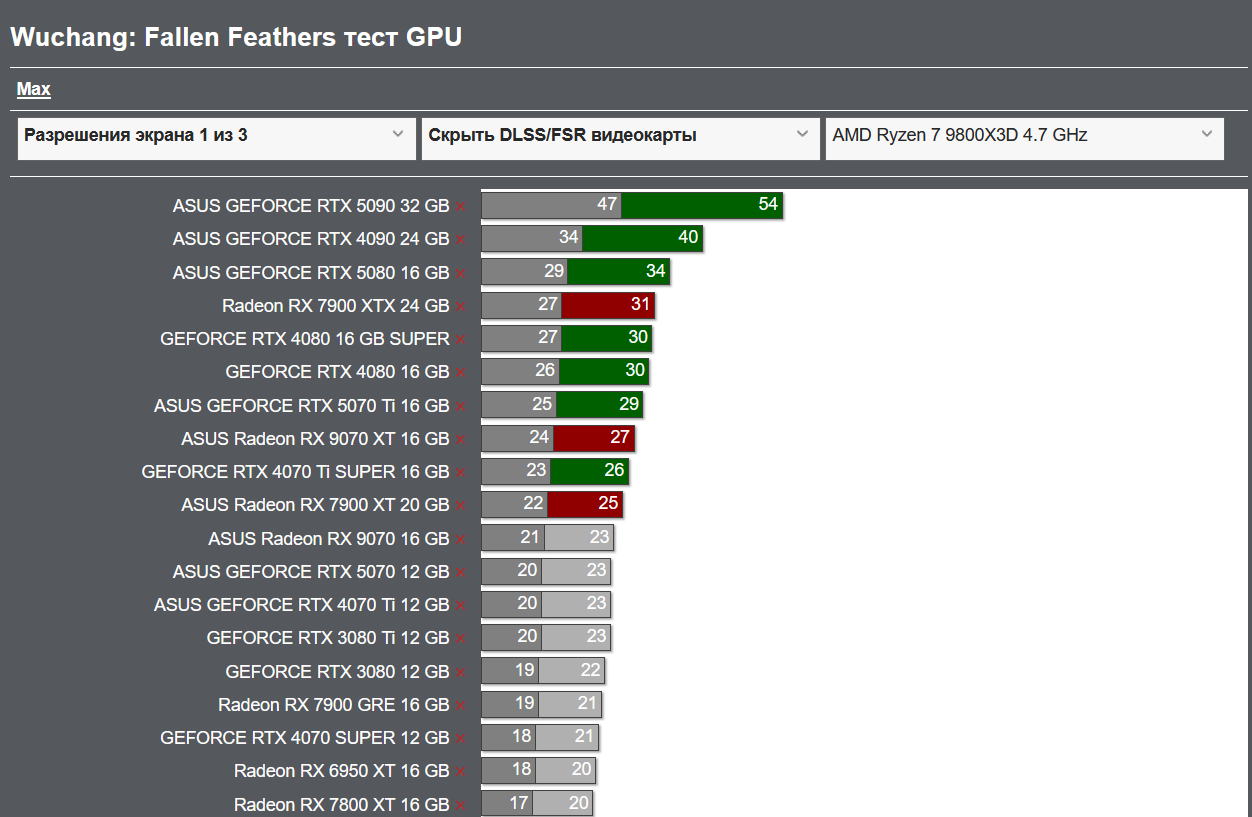Remove ASUS GEFORCE RTX 4090 24 GB row
Viewport: 1252px width, 817px height.
coord(460,239)
